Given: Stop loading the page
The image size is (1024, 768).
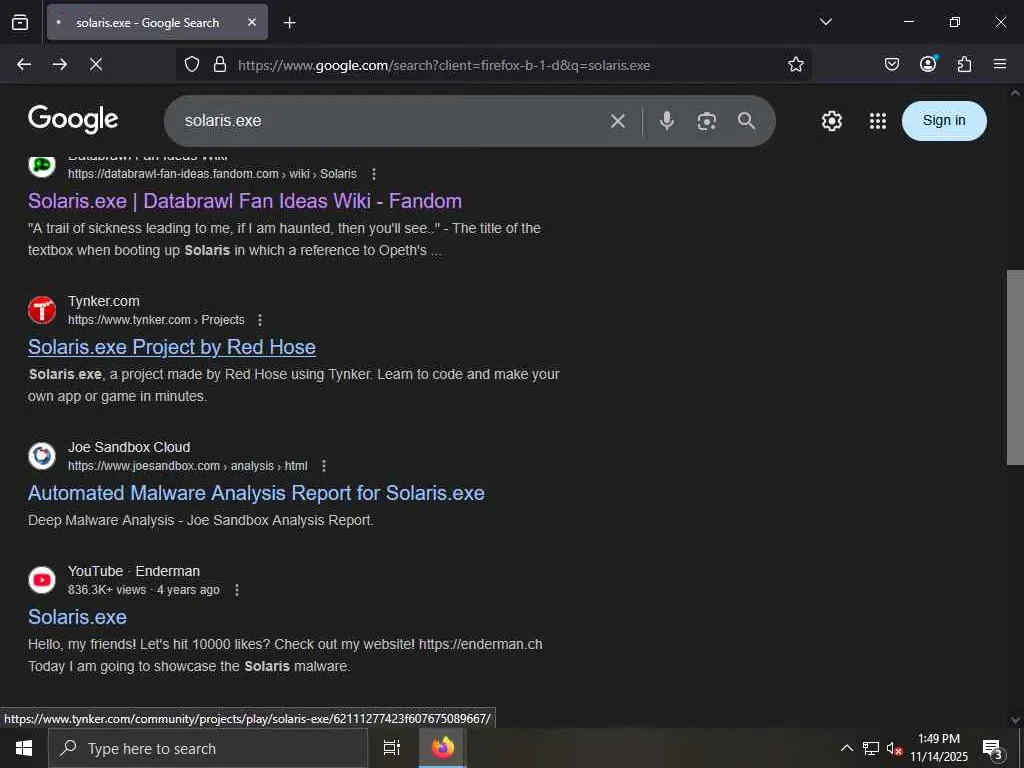Looking at the screenshot, I should click(96, 64).
